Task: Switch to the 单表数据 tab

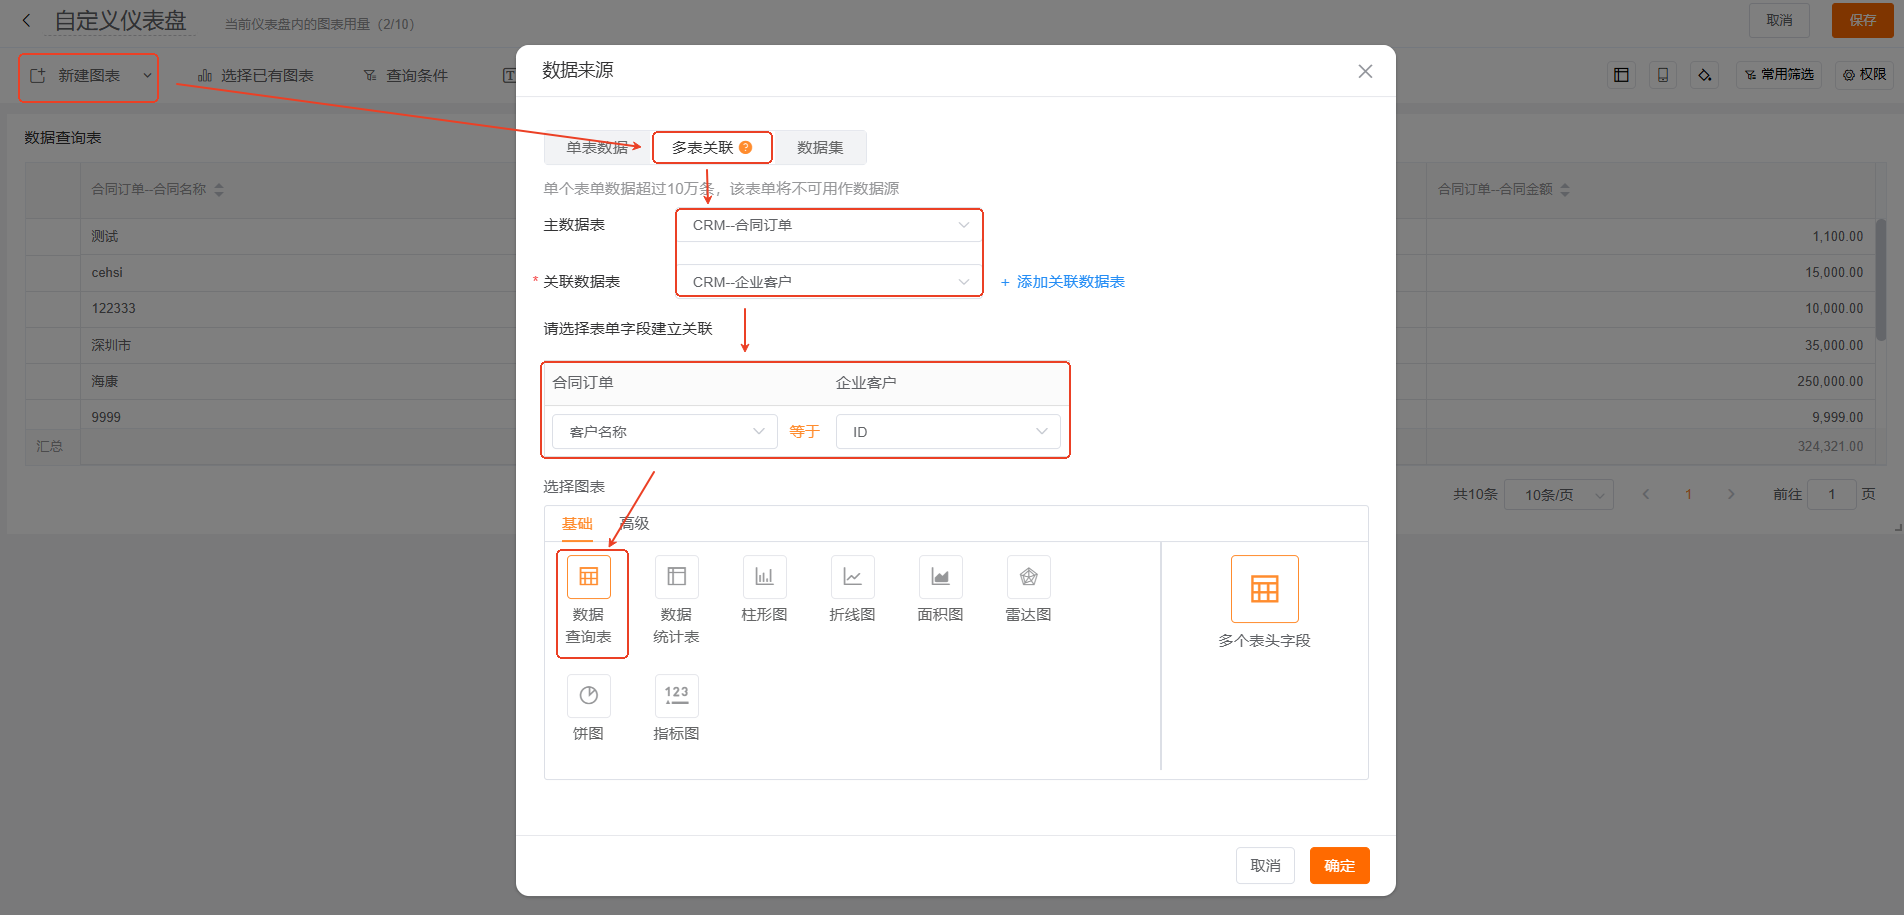Action: coord(597,148)
